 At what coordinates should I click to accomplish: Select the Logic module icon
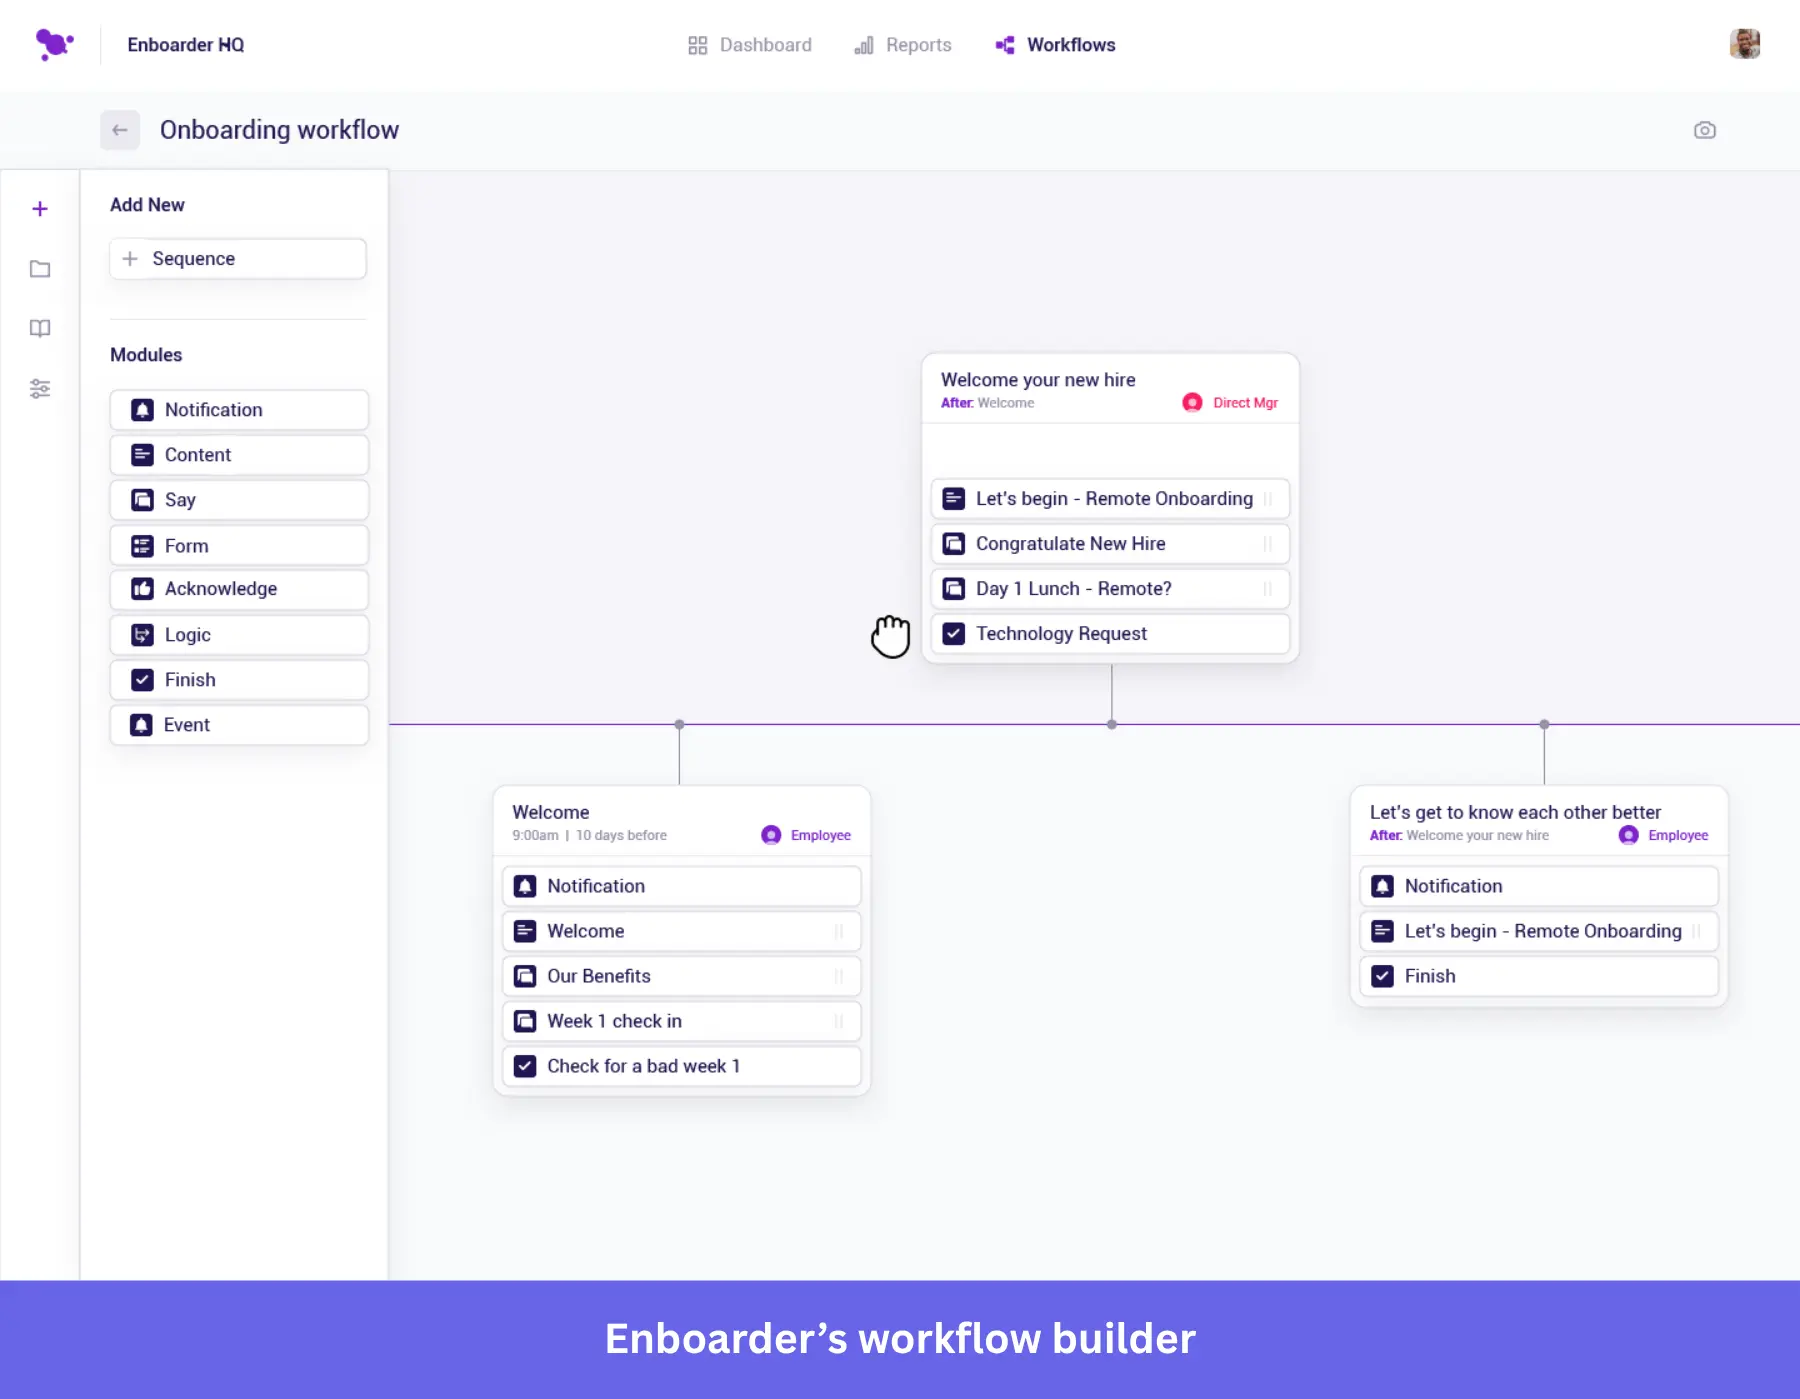(143, 635)
